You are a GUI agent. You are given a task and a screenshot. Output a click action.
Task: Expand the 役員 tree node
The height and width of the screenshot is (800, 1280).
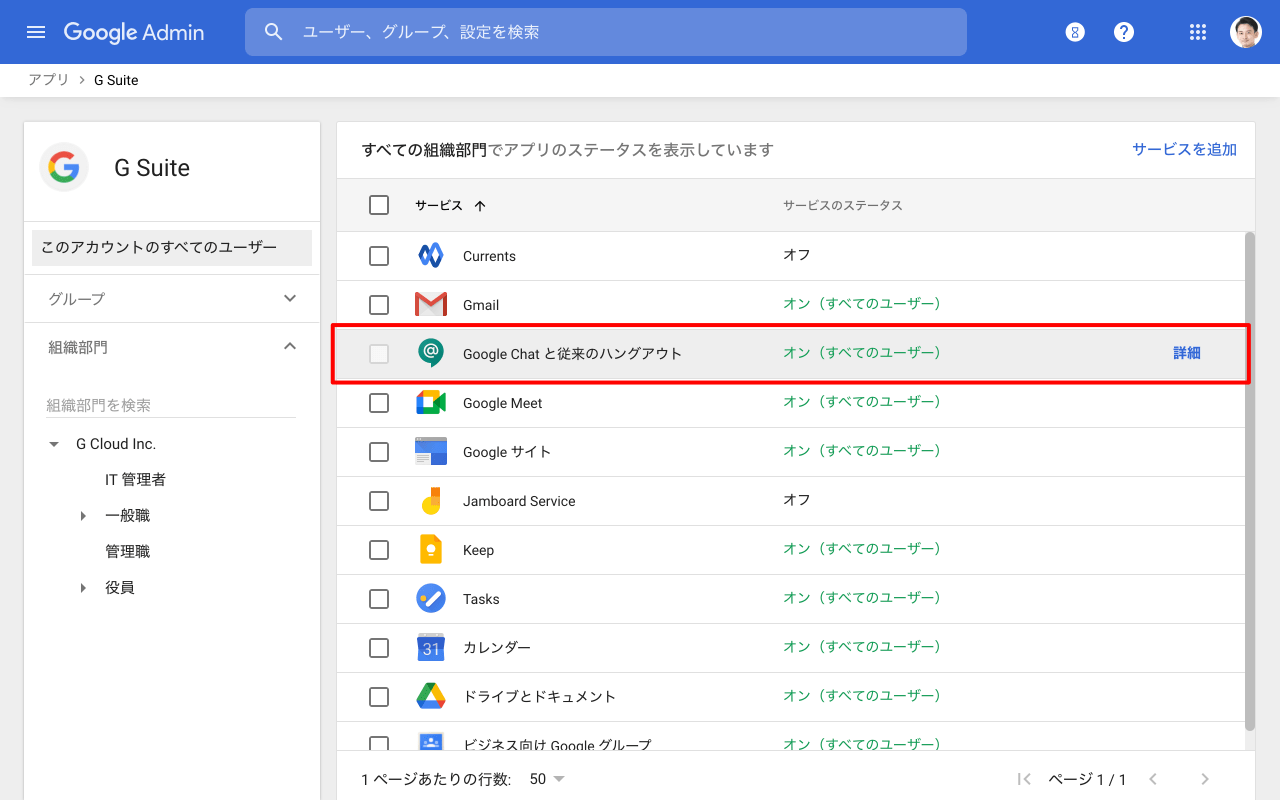tap(83, 588)
